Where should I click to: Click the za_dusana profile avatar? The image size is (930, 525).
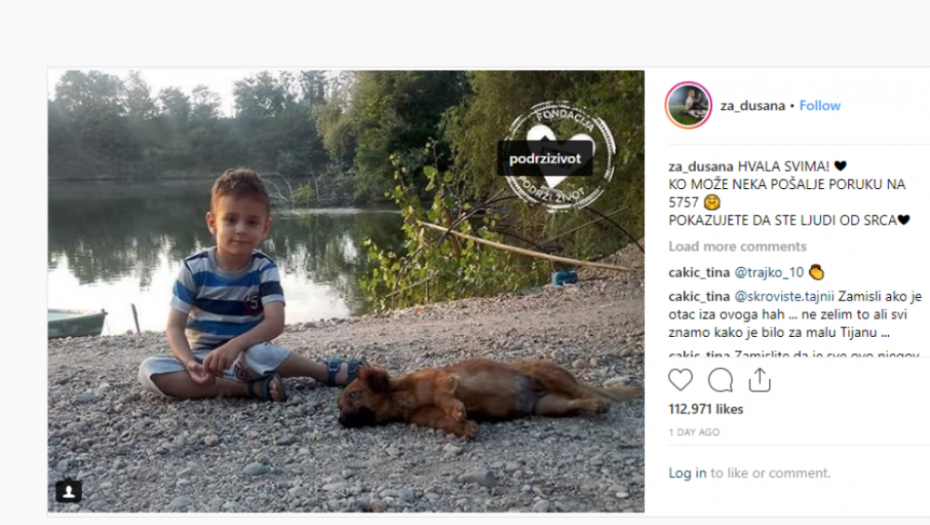click(x=688, y=105)
